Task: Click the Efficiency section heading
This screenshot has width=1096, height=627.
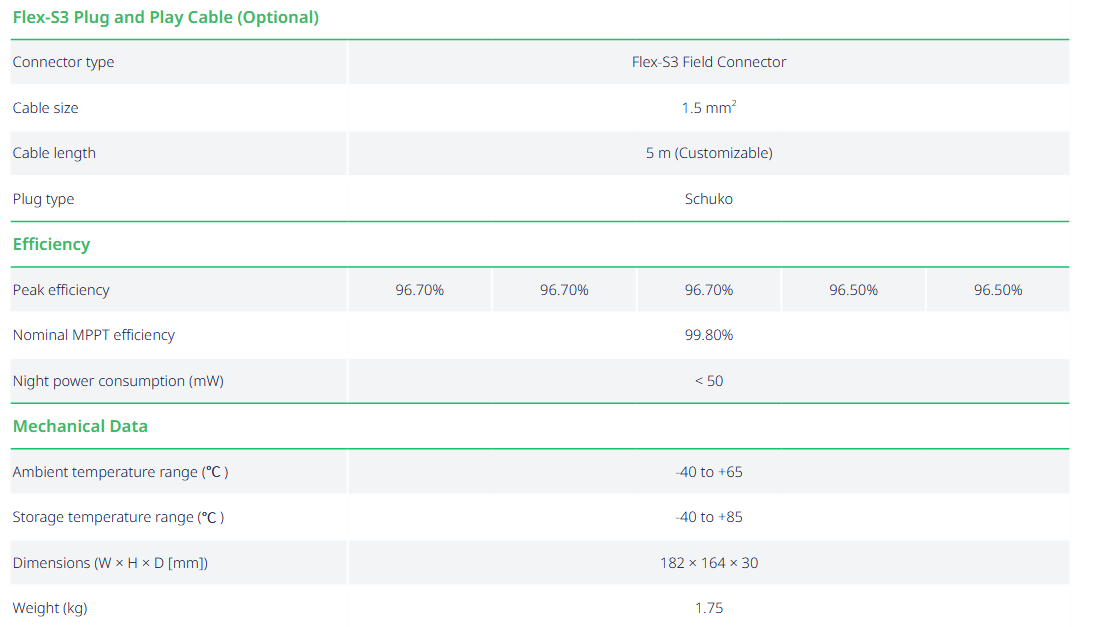Action: [x=51, y=244]
